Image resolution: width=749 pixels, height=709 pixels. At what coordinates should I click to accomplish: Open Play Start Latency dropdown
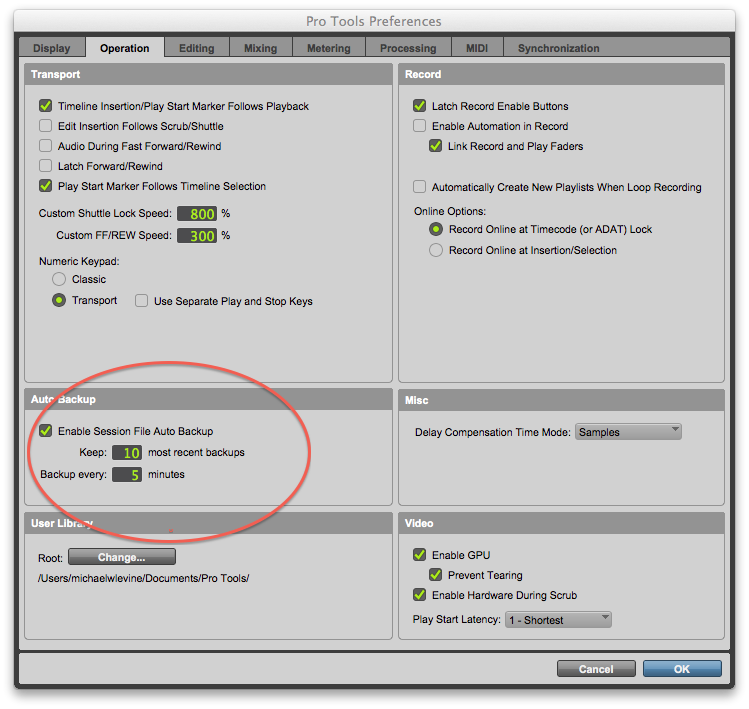pyautogui.click(x=558, y=620)
